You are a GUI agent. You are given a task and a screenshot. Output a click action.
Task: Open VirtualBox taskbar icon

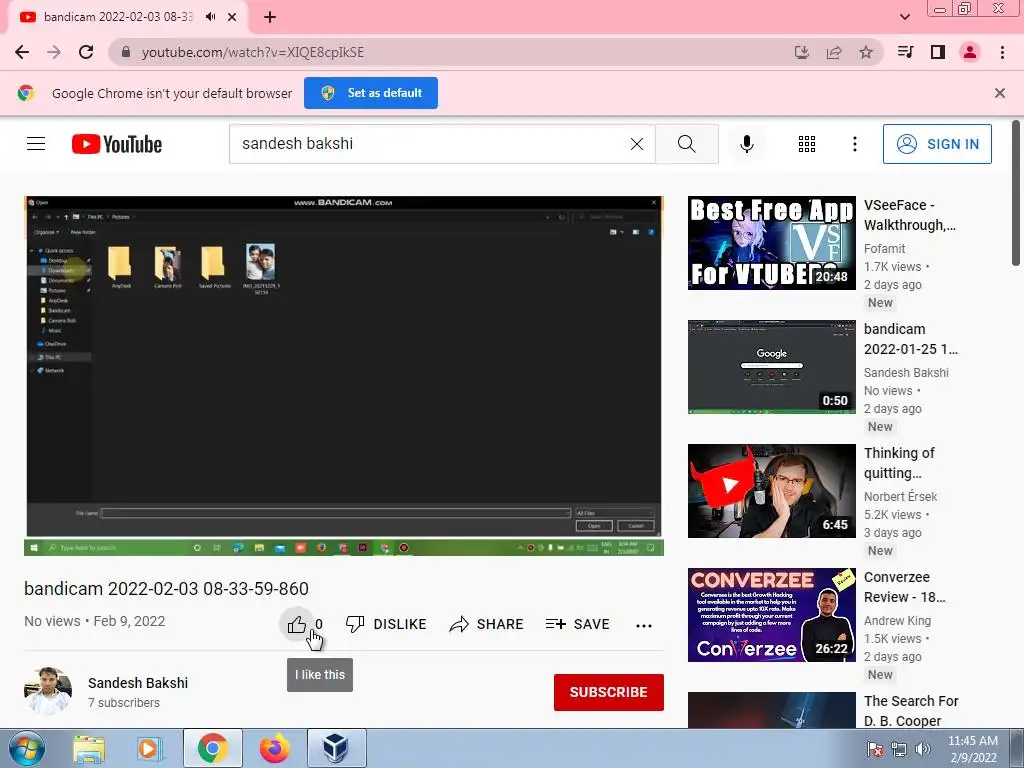[x=336, y=748]
